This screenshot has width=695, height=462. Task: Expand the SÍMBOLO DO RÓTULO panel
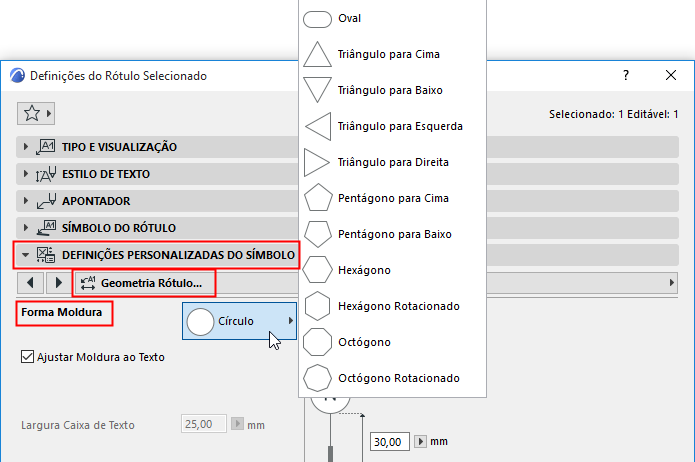(26, 228)
